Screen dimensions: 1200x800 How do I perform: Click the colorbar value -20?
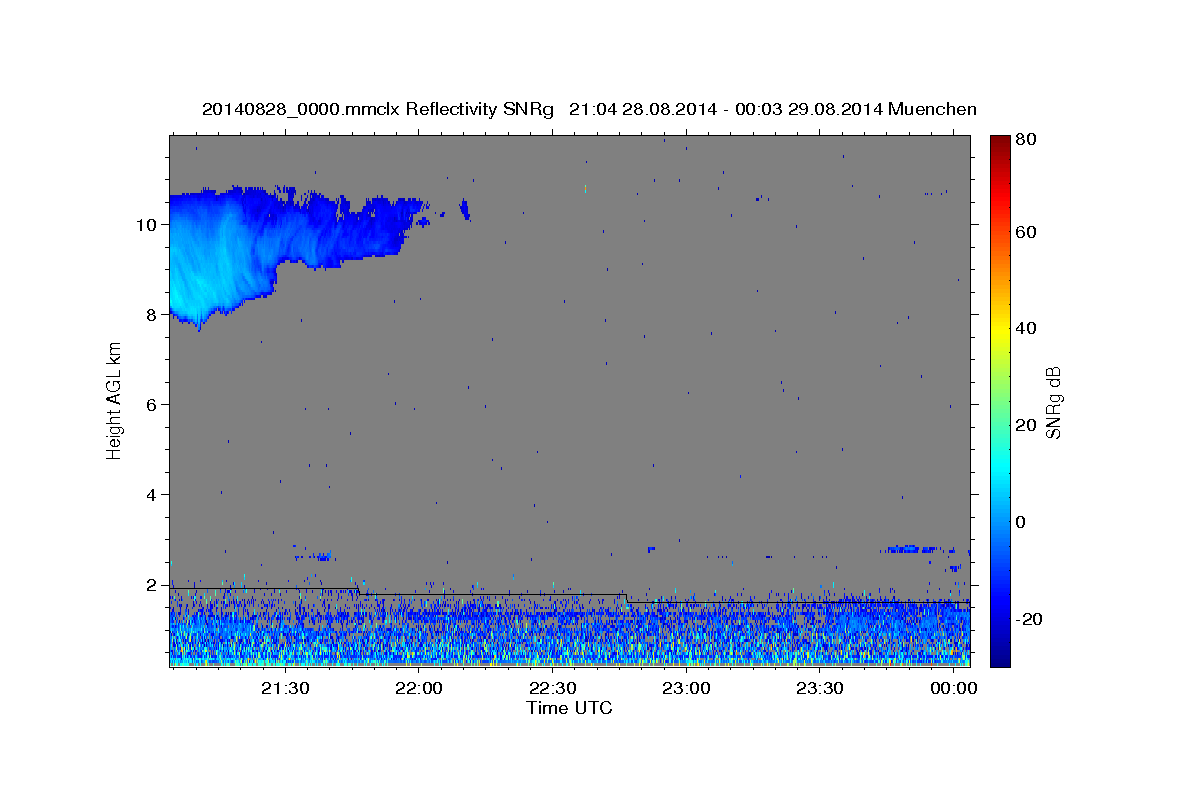pos(1029,619)
